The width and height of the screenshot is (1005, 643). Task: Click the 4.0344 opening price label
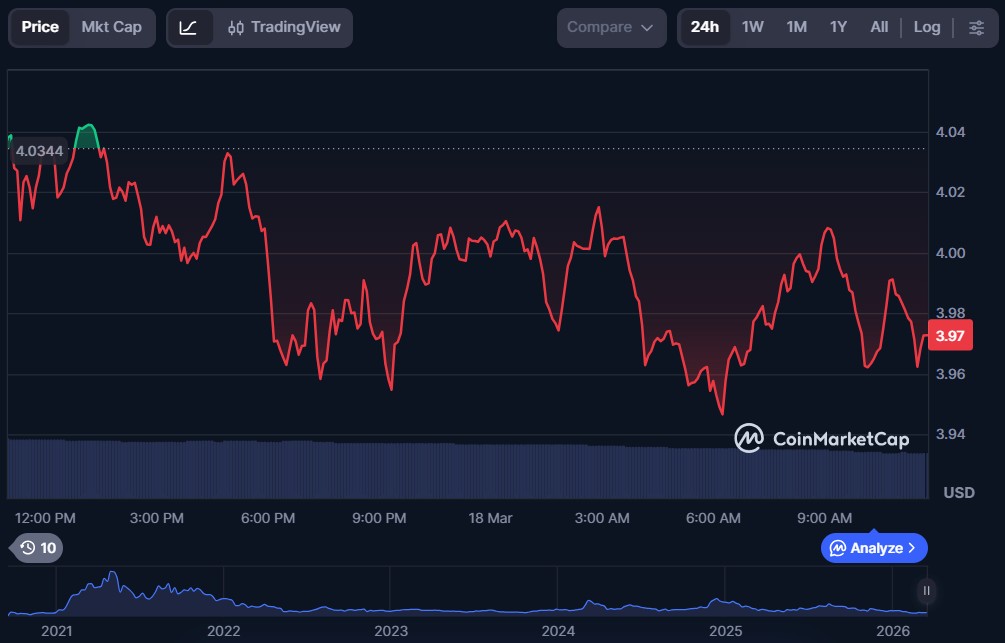pos(40,152)
